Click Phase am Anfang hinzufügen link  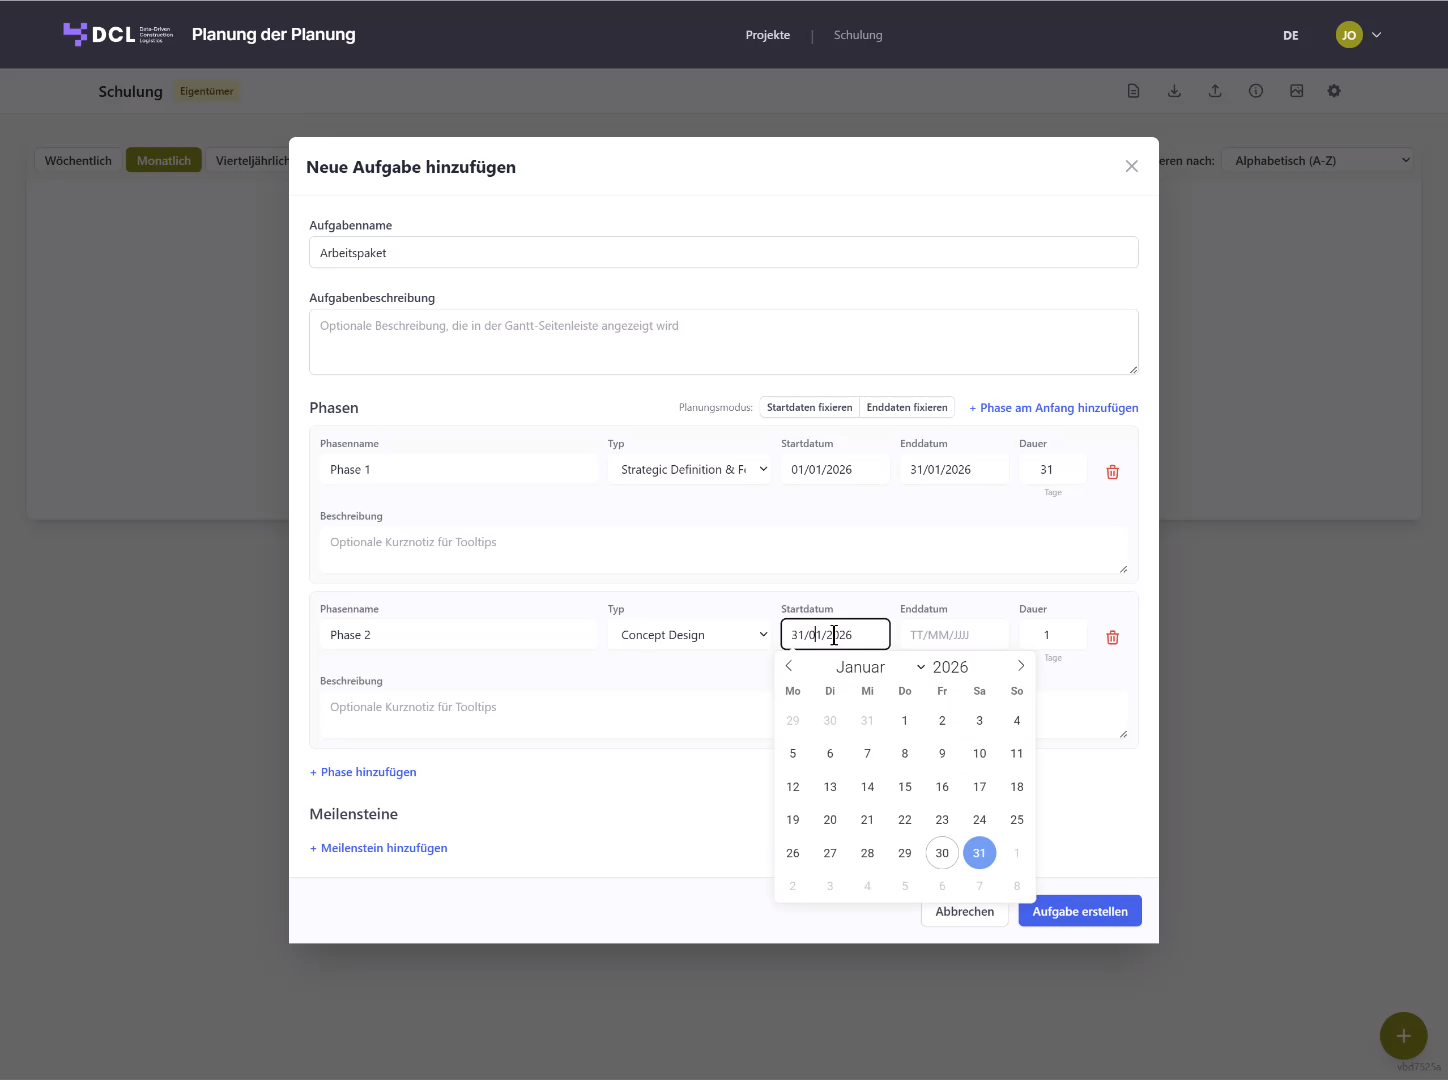pyautogui.click(x=1054, y=408)
